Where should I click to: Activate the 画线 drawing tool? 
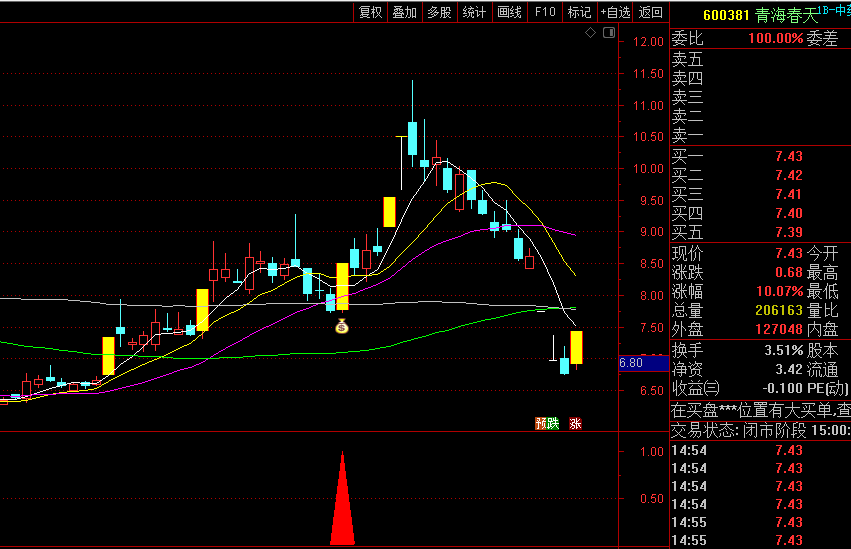click(x=509, y=12)
